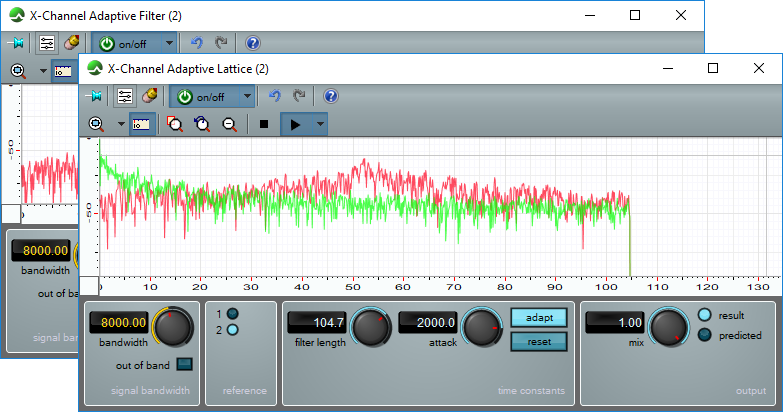This screenshot has width=783, height=412.
Task: Click the attack value field showing 2000.0
Action: click(x=428, y=322)
